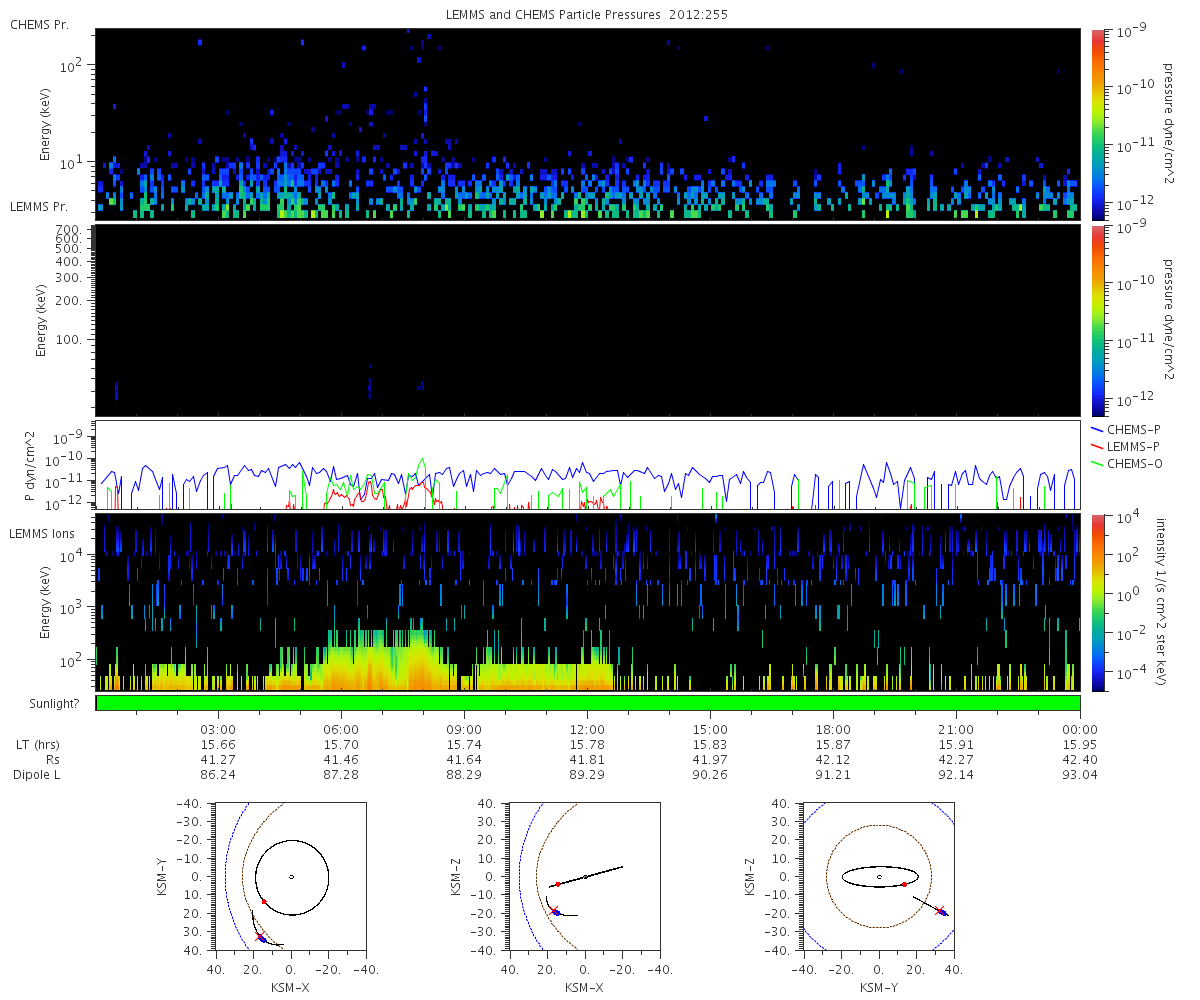1200x1000 pixels.
Task: Click the red marker in the KSM-X/KSM-Y orbit plot
Action: (x=264, y=902)
